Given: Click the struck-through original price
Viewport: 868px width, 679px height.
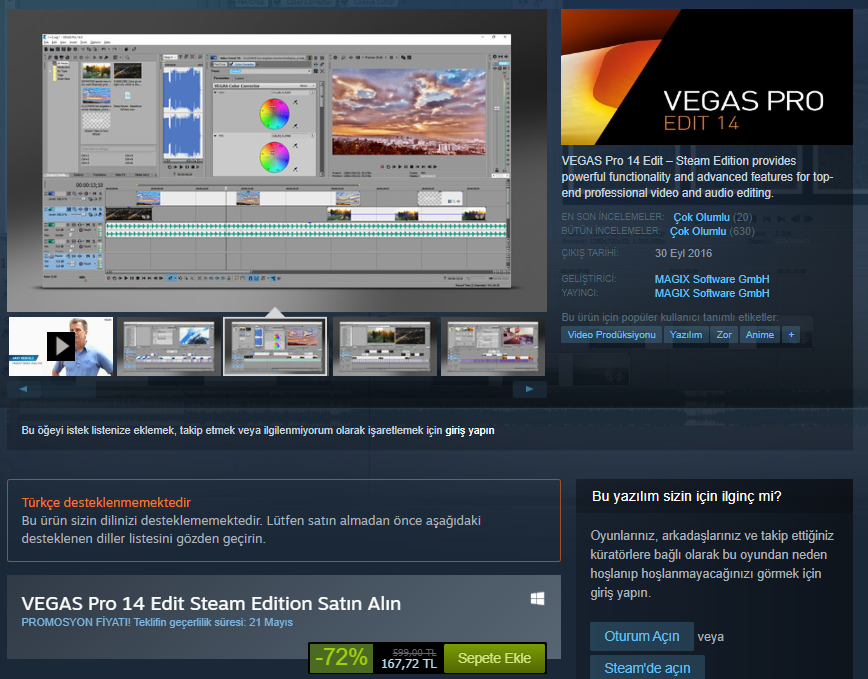Looking at the screenshot, I should pyautogui.click(x=415, y=652).
